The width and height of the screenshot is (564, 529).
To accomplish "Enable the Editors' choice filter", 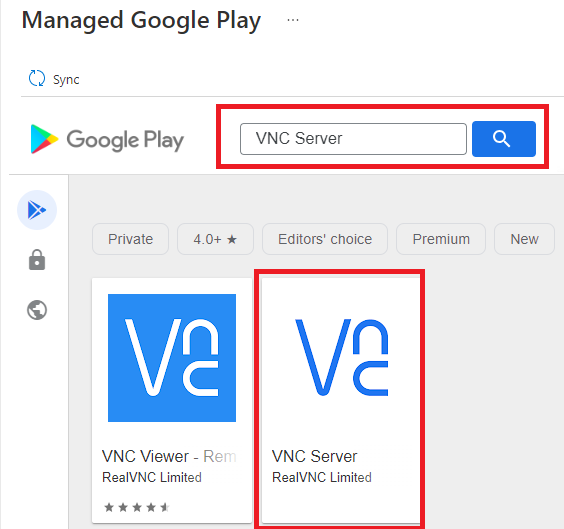I will point(325,239).
